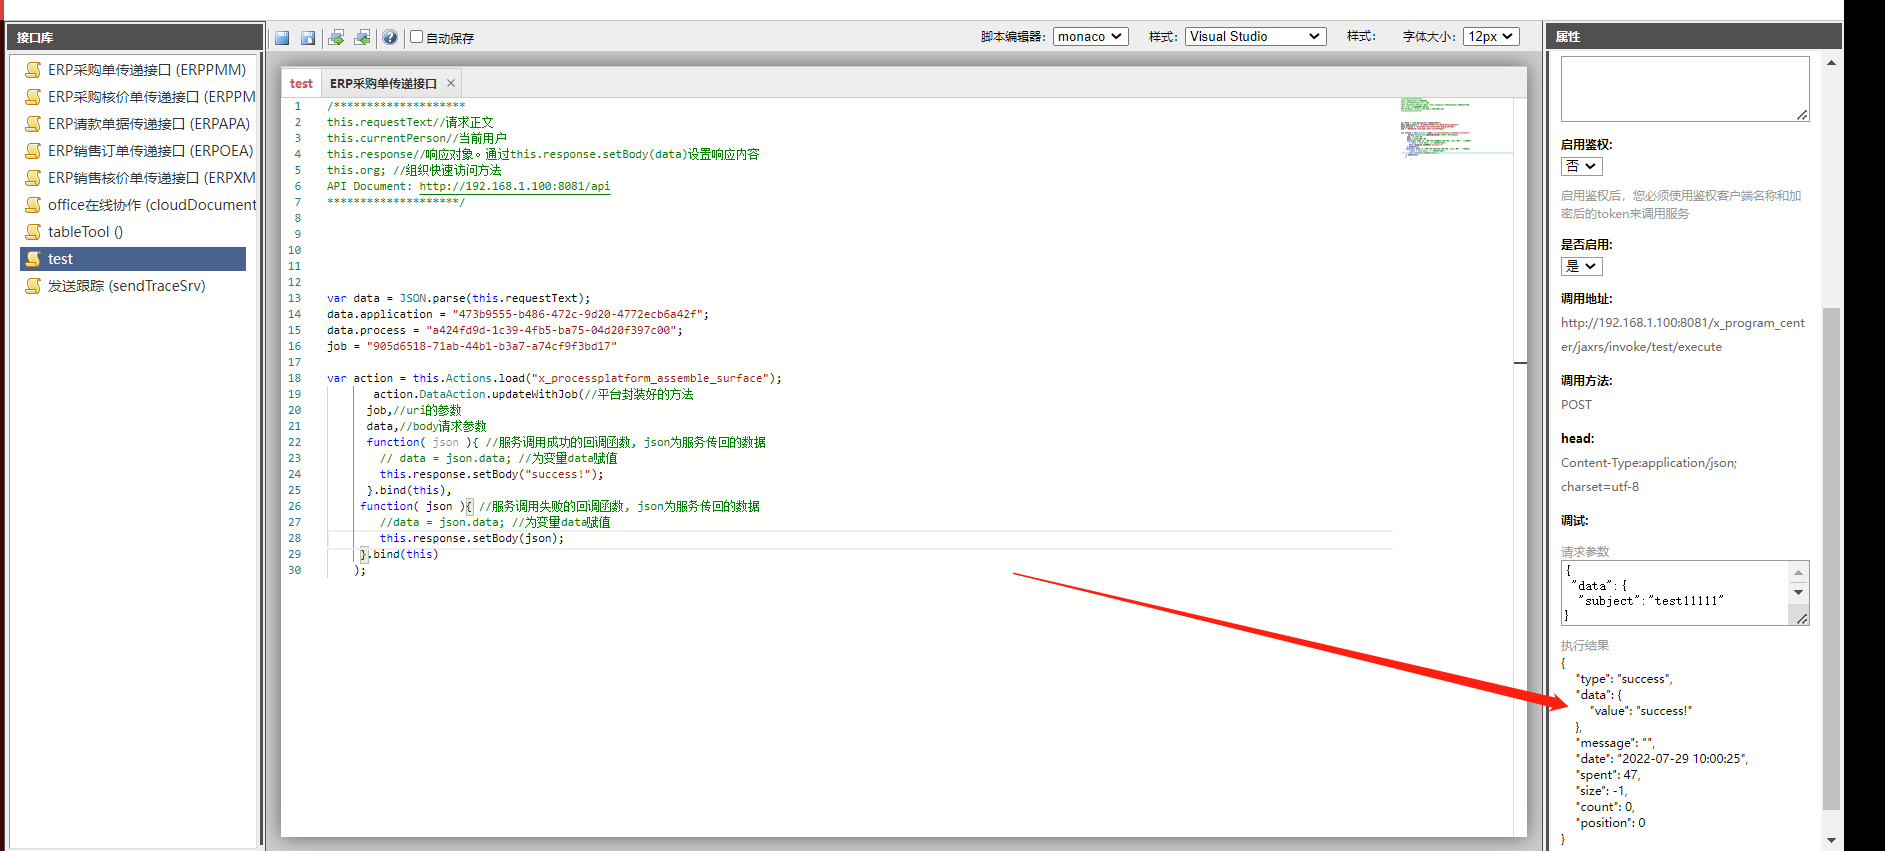1885x851 pixels.
Task: Expand the Visual Studio style dropdown
Action: [x=1255, y=36]
